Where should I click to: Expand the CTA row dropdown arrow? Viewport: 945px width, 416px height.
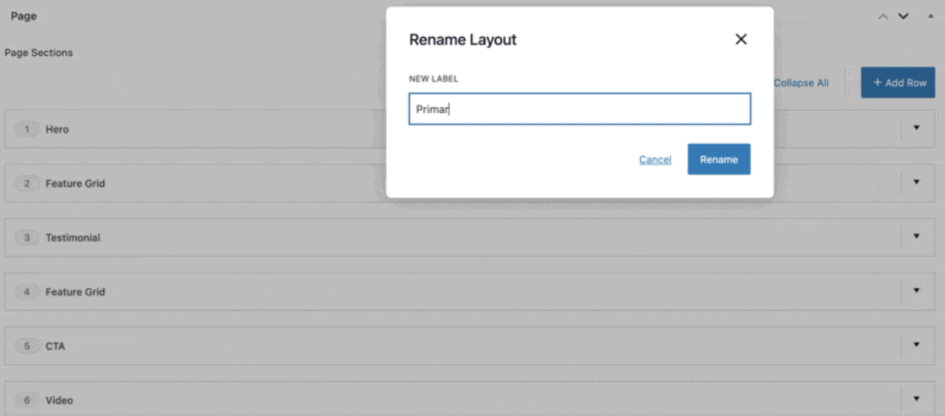click(x=917, y=345)
